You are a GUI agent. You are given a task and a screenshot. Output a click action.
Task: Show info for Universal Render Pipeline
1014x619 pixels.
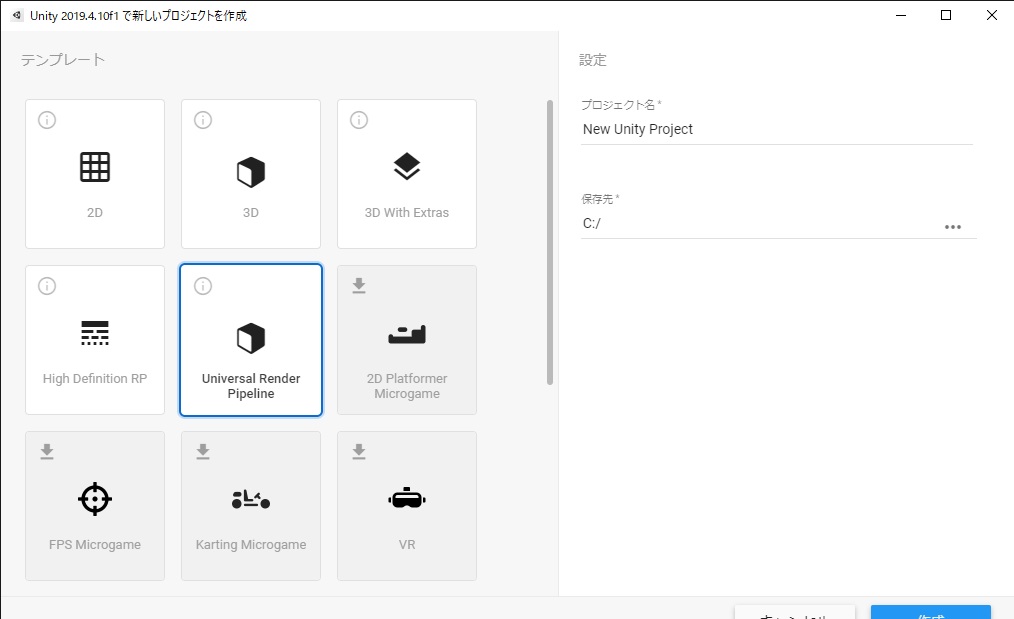coord(203,286)
